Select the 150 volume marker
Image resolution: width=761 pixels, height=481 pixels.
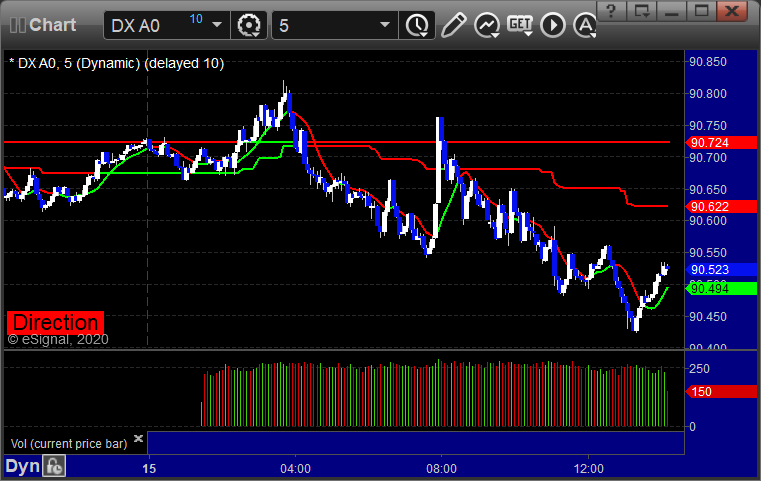[x=722, y=392]
